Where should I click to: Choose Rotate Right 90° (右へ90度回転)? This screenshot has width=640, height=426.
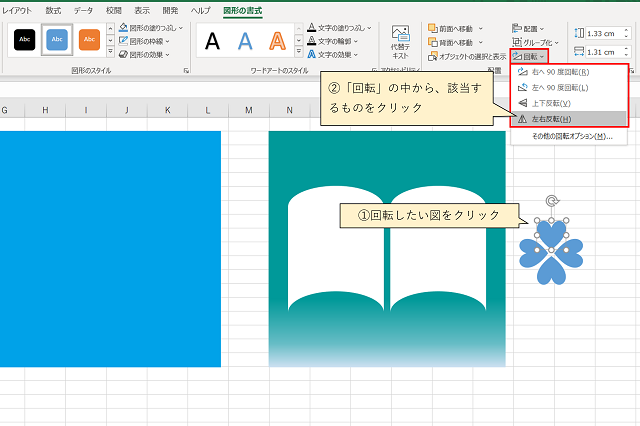(x=569, y=72)
